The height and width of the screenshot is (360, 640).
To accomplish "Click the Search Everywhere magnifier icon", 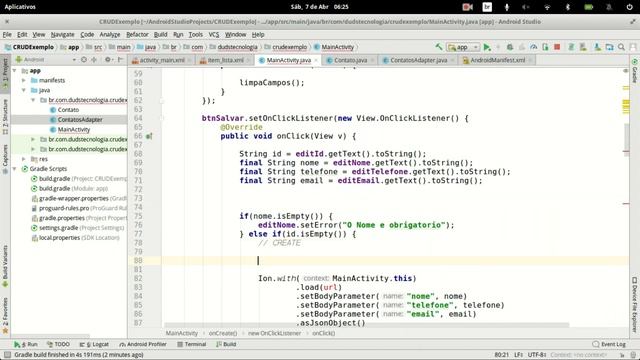I will click(621, 47).
